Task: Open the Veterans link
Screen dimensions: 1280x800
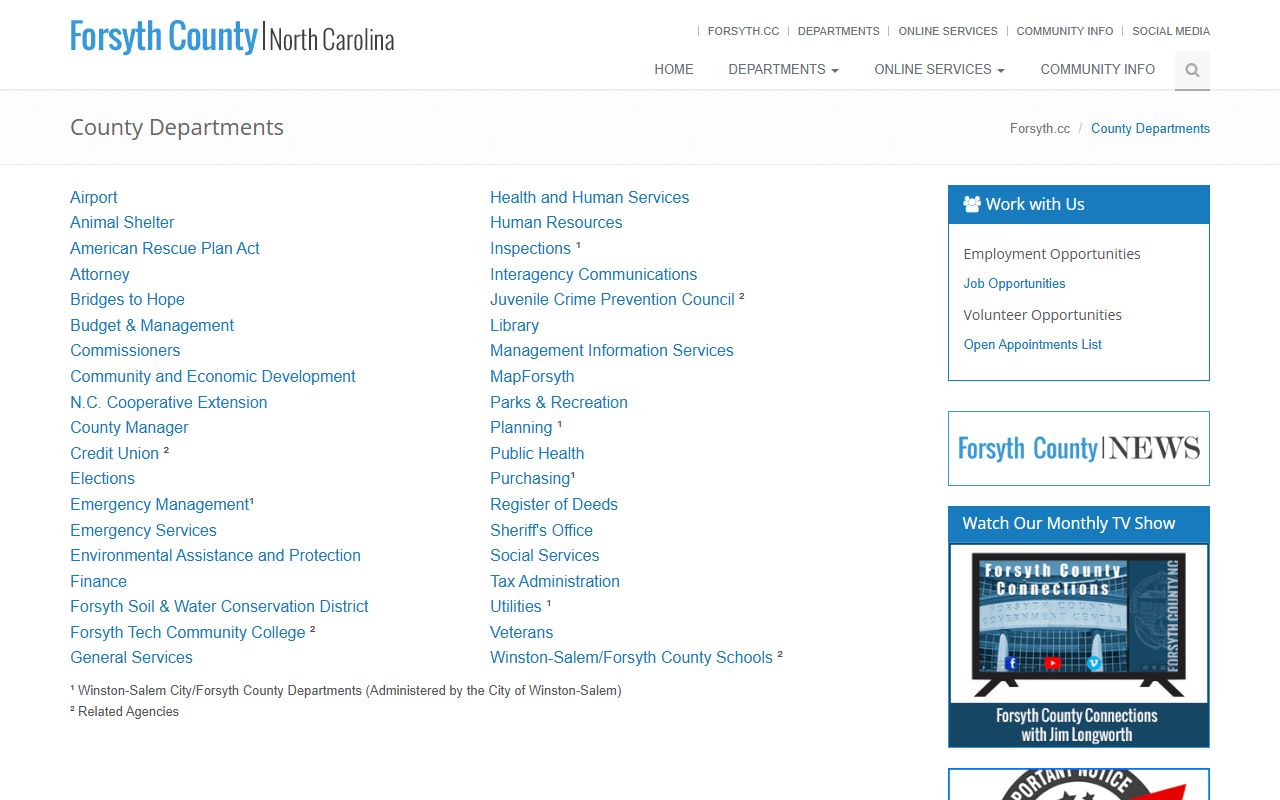Action: click(521, 632)
